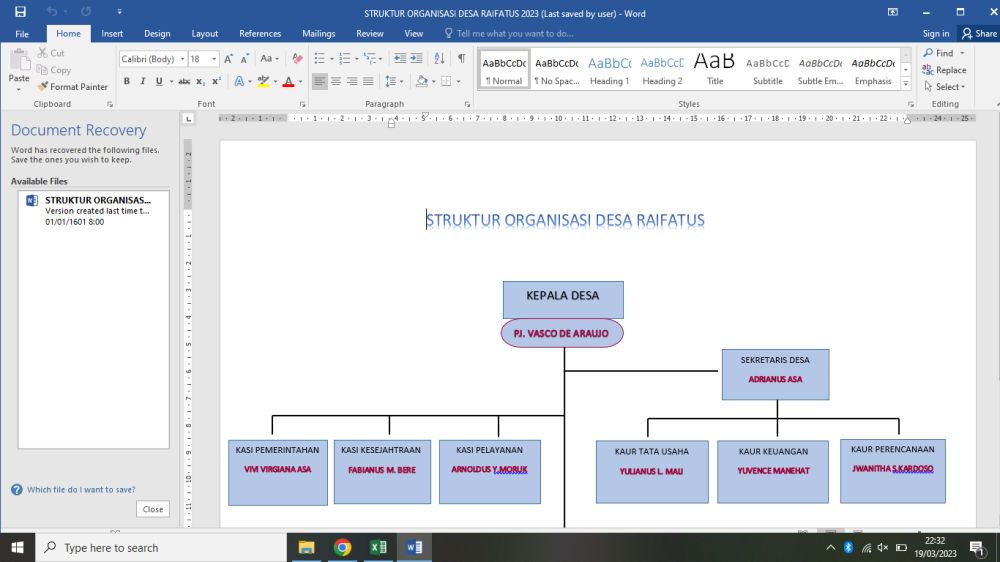Increase font size with Grow Font icon
This screenshot has height=562, width=1000.
228,59
